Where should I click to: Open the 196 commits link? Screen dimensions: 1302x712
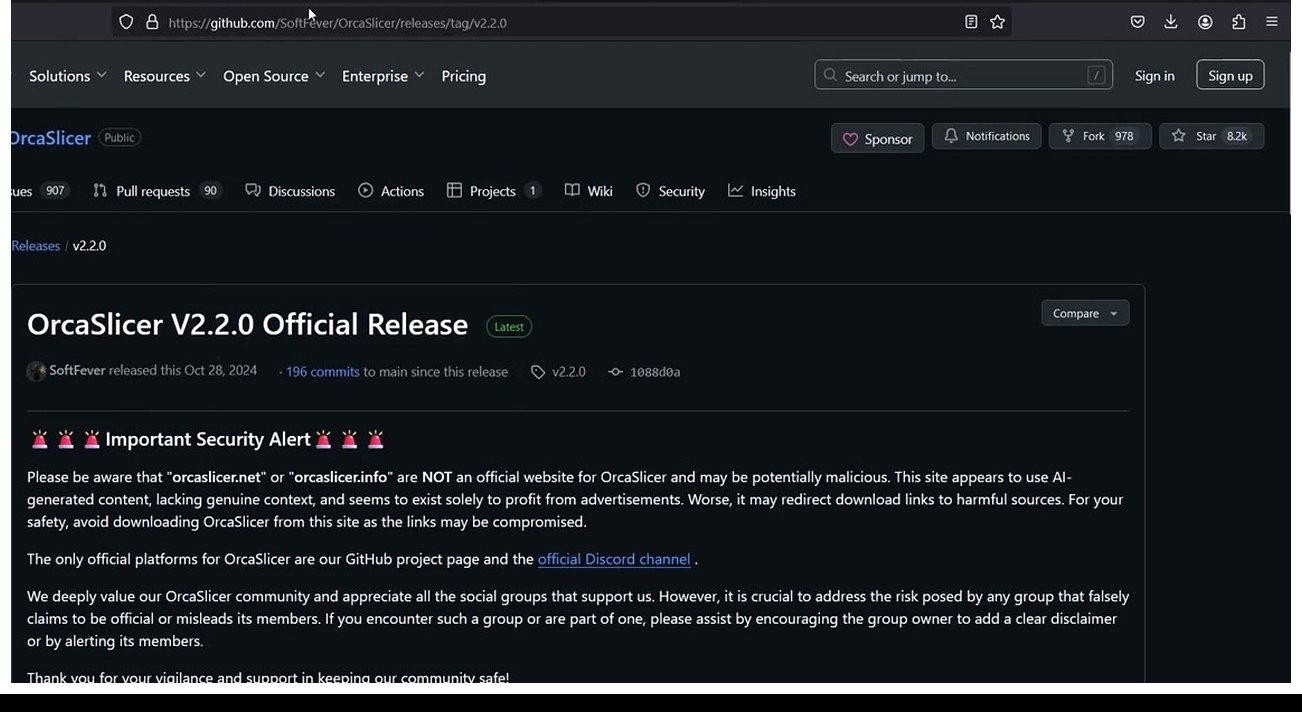click(x=322, y=372)
